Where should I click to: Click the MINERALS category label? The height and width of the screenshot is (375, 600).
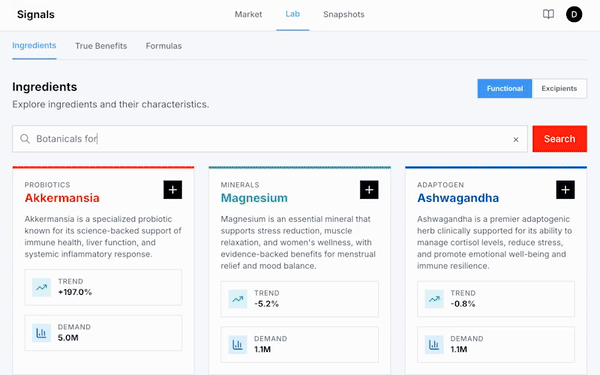(x=240, y=185)
